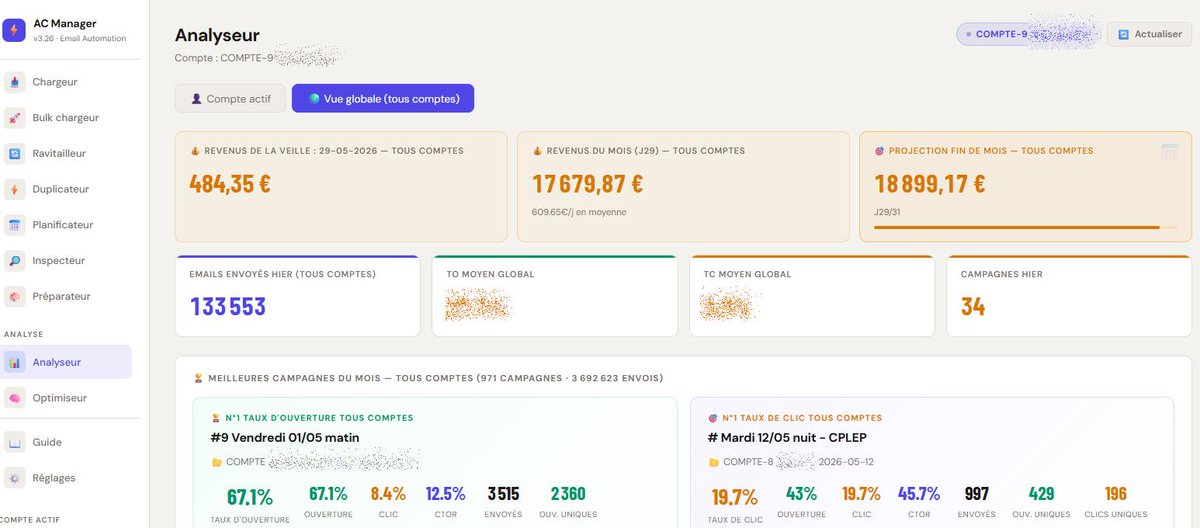Screen dimensions: 1200x528
Task: Click flame icon in Revenus de la veille
Action: pos(195,151)
